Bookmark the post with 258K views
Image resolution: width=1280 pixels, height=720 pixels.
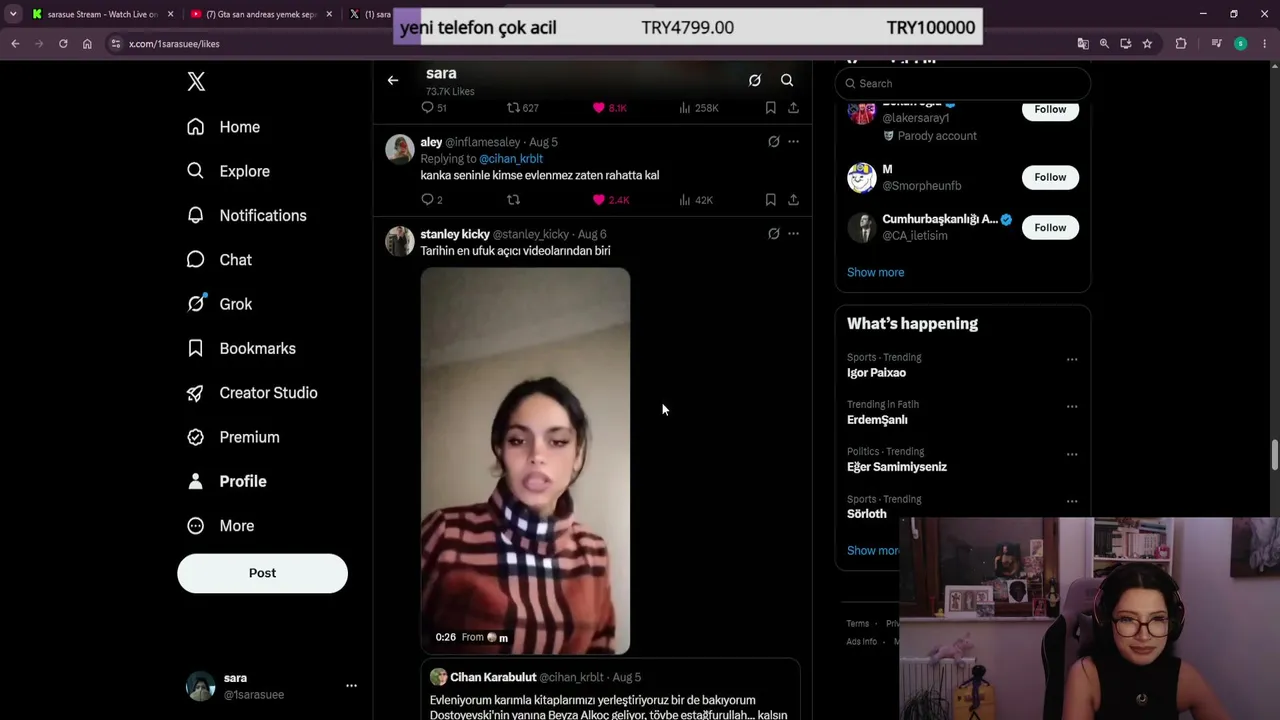770,108
